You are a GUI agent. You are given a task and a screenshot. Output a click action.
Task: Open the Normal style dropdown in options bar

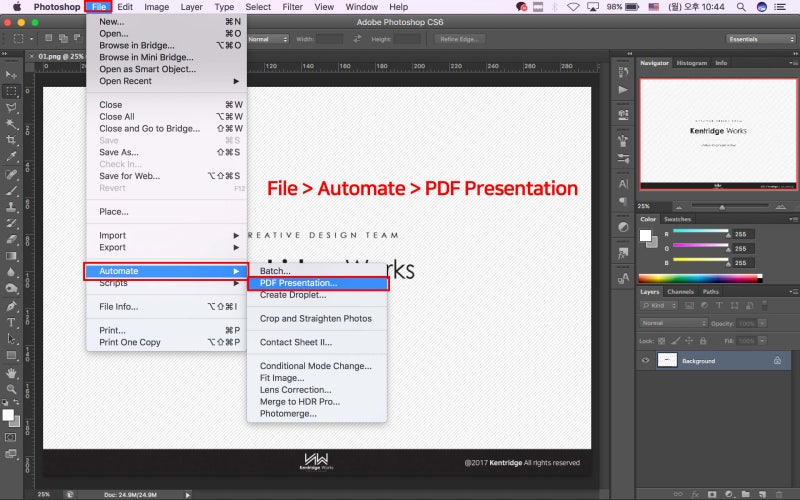click(268, 39)
